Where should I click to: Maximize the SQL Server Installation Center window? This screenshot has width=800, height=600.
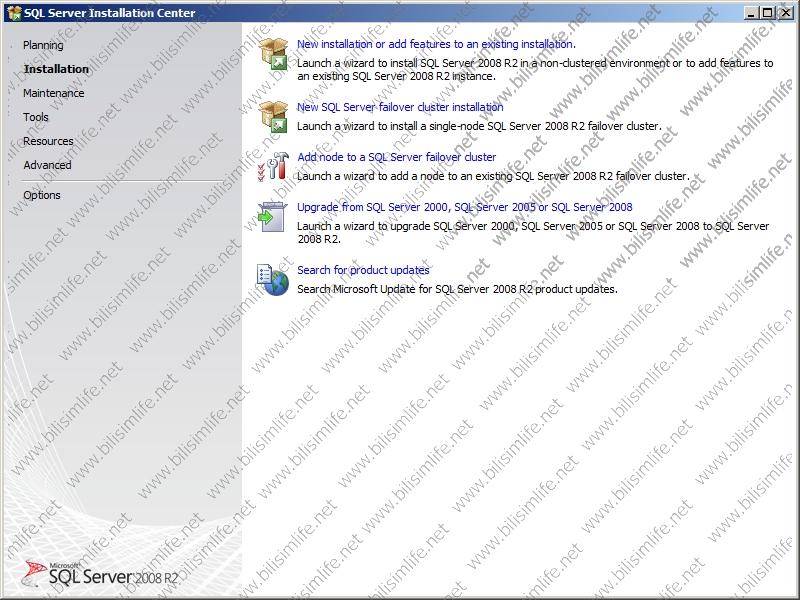pos(767,13)
